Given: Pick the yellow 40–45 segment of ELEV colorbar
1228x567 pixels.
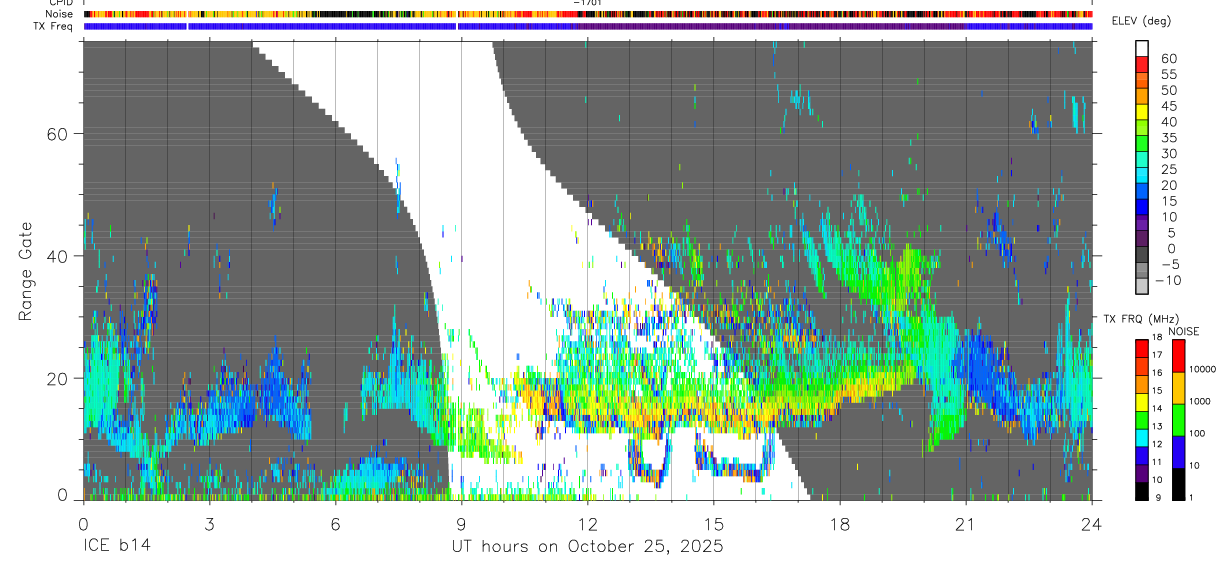Looking at the screenshot, I should click(1142, 113).
